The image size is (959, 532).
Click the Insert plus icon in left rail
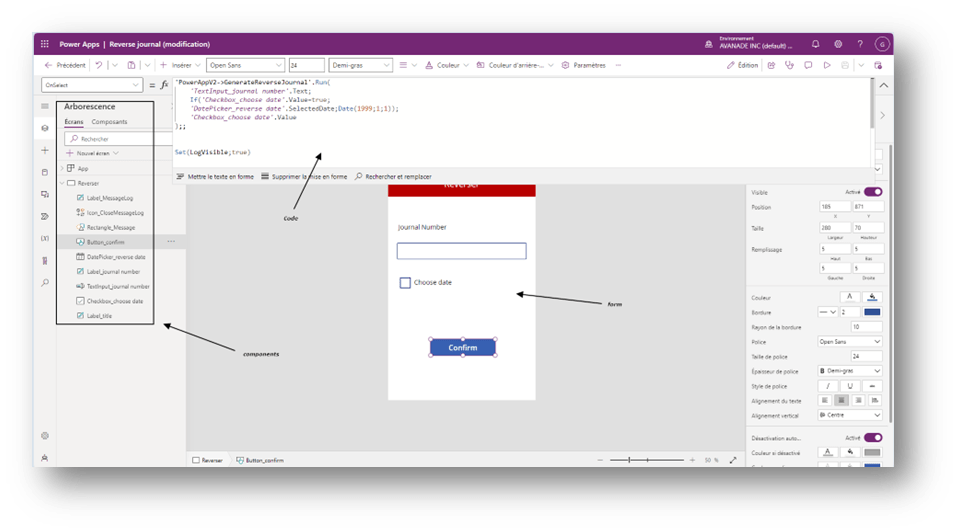[x=45, y=150]
